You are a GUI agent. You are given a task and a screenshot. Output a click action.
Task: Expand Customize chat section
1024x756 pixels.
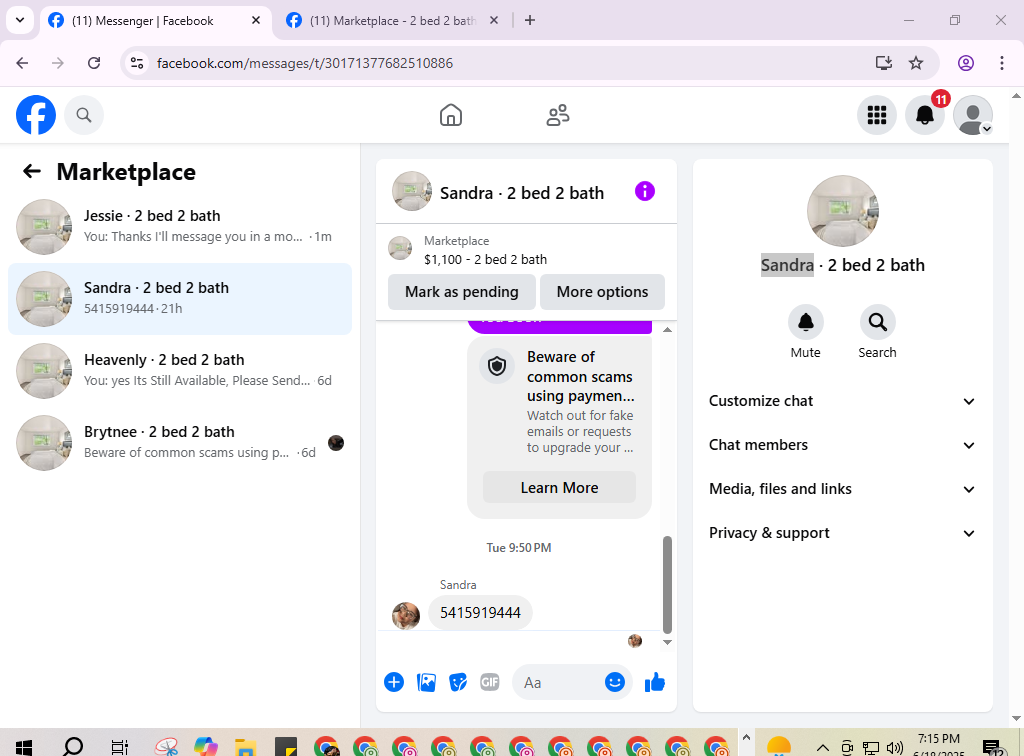(x=842, y=401)
